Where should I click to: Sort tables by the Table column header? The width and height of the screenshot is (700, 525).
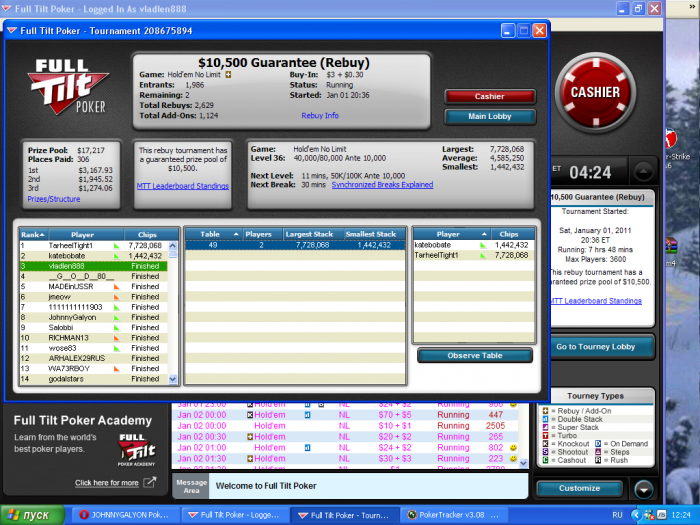coord(213,234)
